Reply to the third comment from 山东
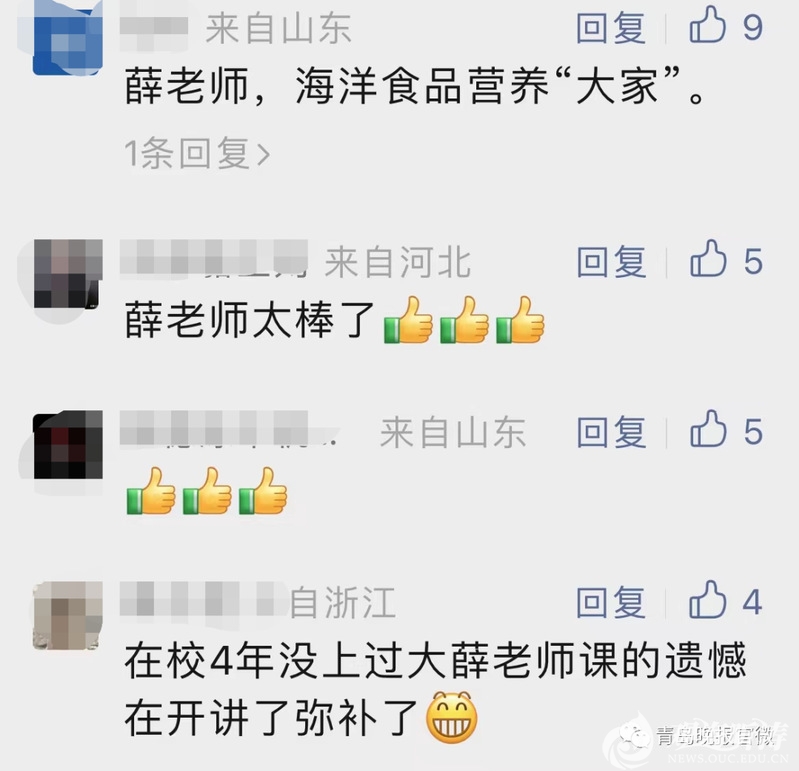The image size is (799, 771). tap(611, 432)
